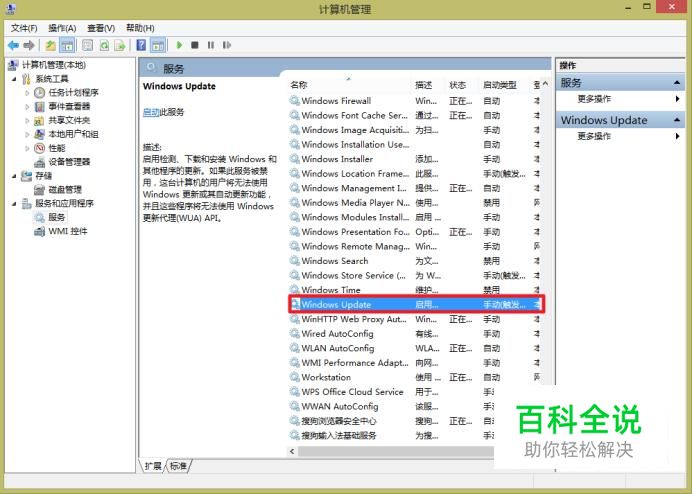This screenshot has width=692, height=494.
Task: Click the 事件查看器 icon in tree
Action: pos(40,106)
